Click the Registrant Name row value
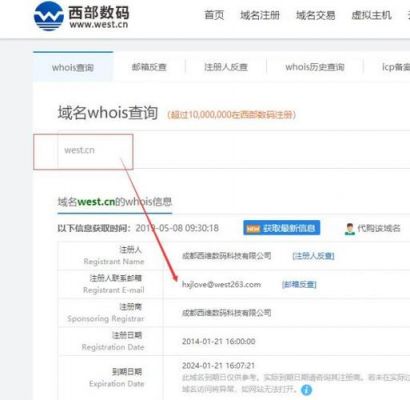410x400 pixels. 227,256
